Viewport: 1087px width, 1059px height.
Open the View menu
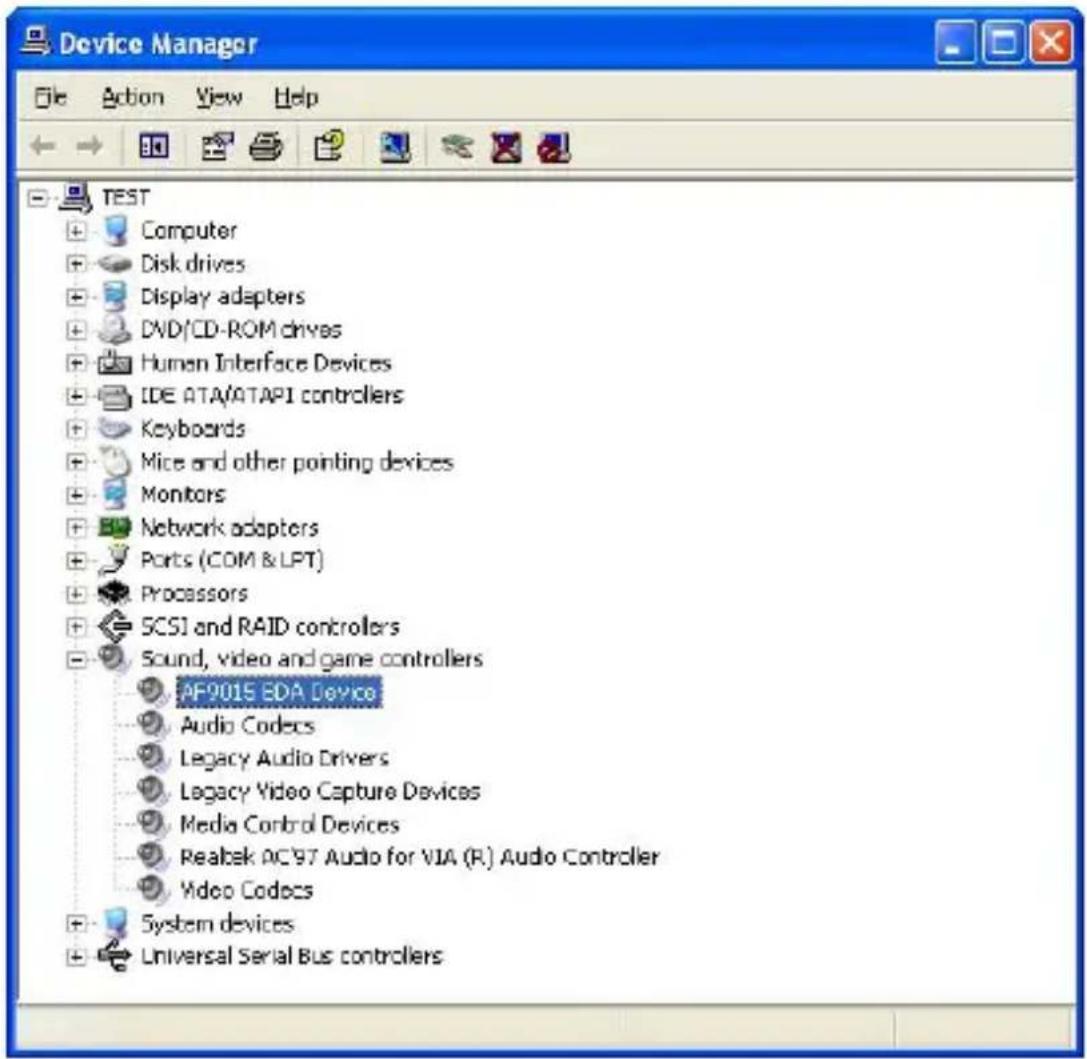point(218,97)
